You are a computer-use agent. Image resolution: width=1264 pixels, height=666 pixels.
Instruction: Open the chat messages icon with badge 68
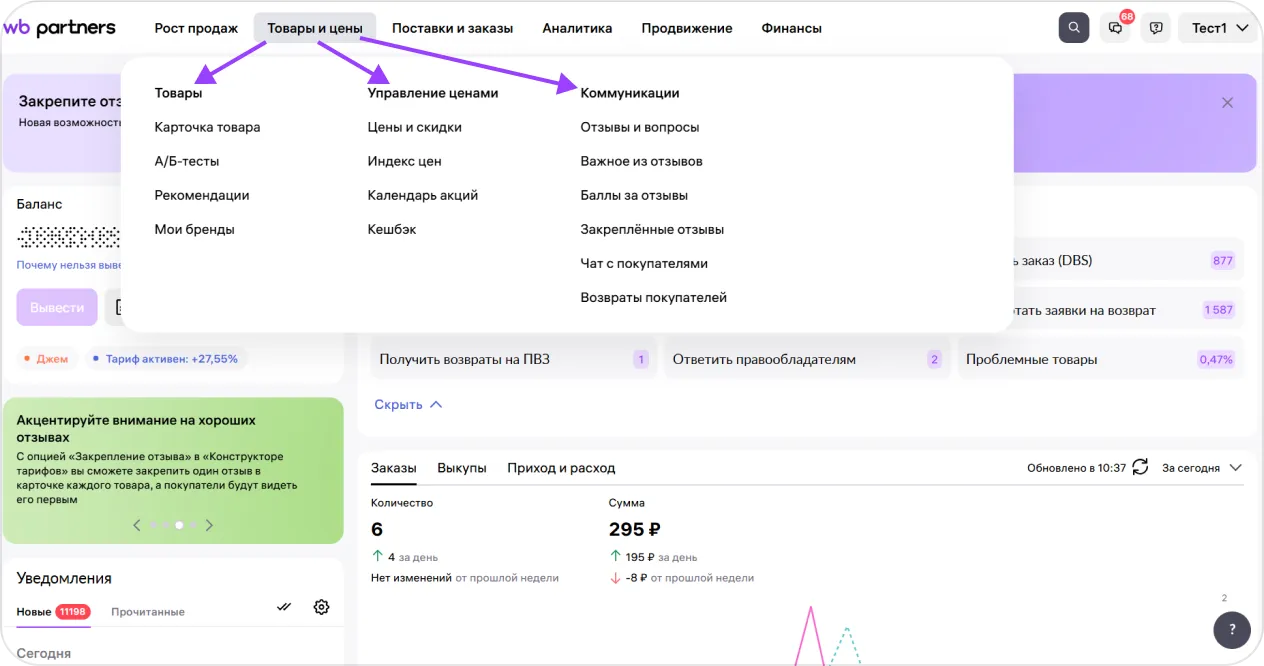click(x=1115, y=28)
